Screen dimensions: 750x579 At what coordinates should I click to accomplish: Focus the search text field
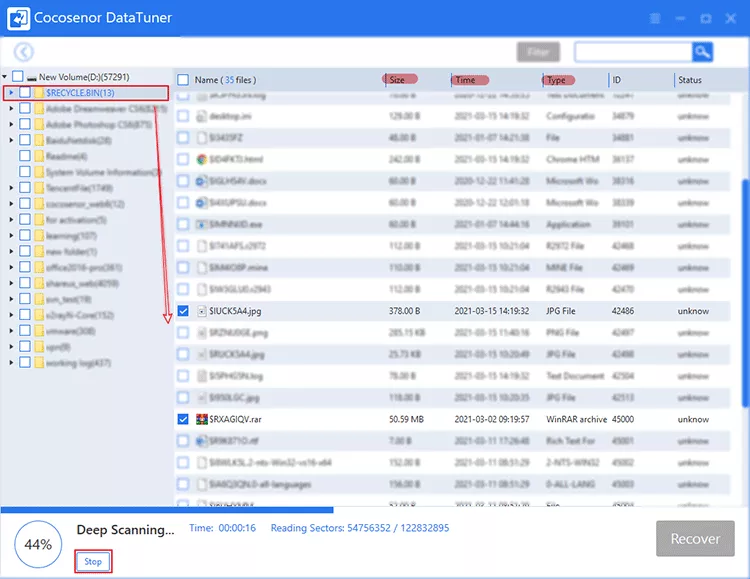(633, 52)
